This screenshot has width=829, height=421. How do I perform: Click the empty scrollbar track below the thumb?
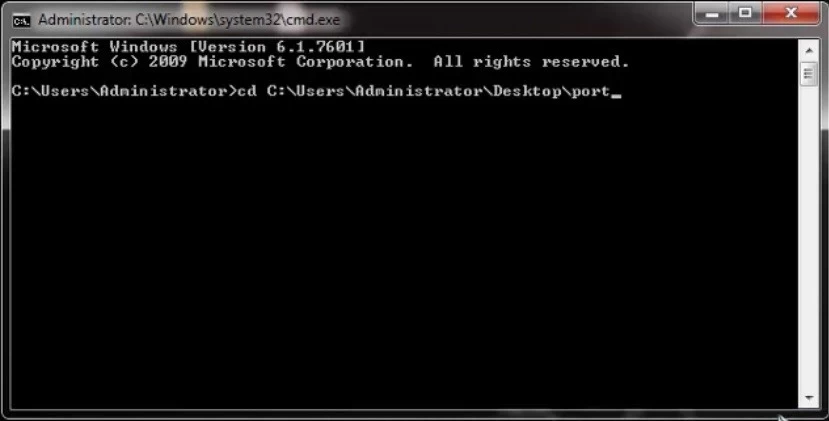click(809, 238)
